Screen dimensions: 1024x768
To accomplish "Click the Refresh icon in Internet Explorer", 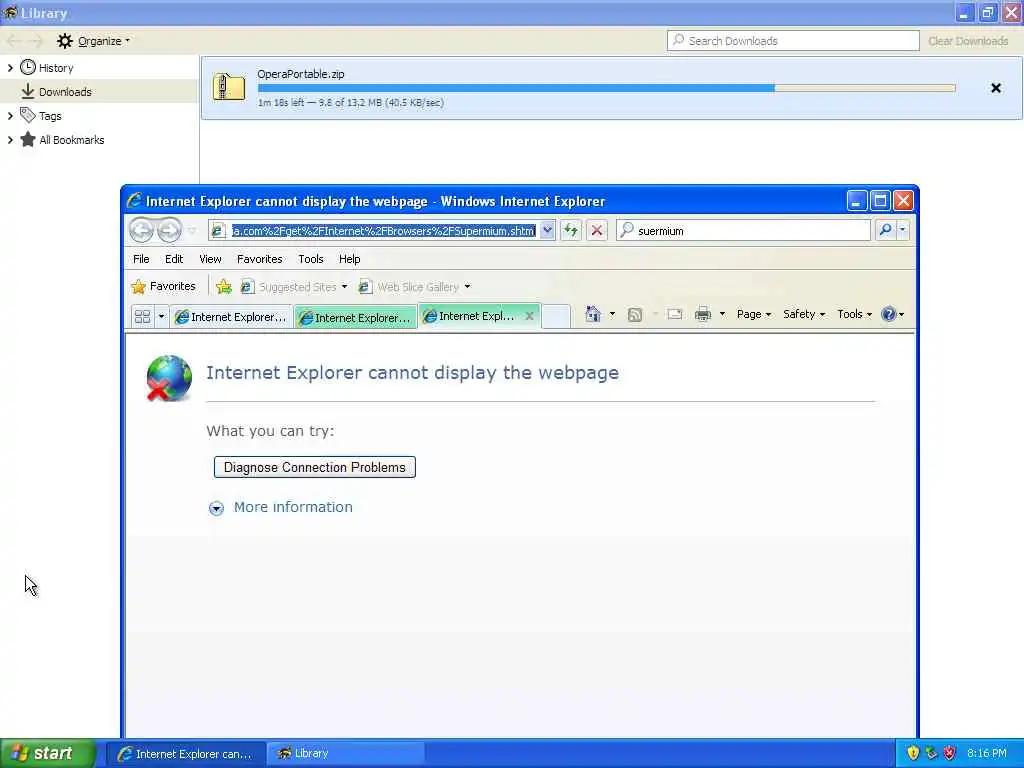I will click(571, 231).
